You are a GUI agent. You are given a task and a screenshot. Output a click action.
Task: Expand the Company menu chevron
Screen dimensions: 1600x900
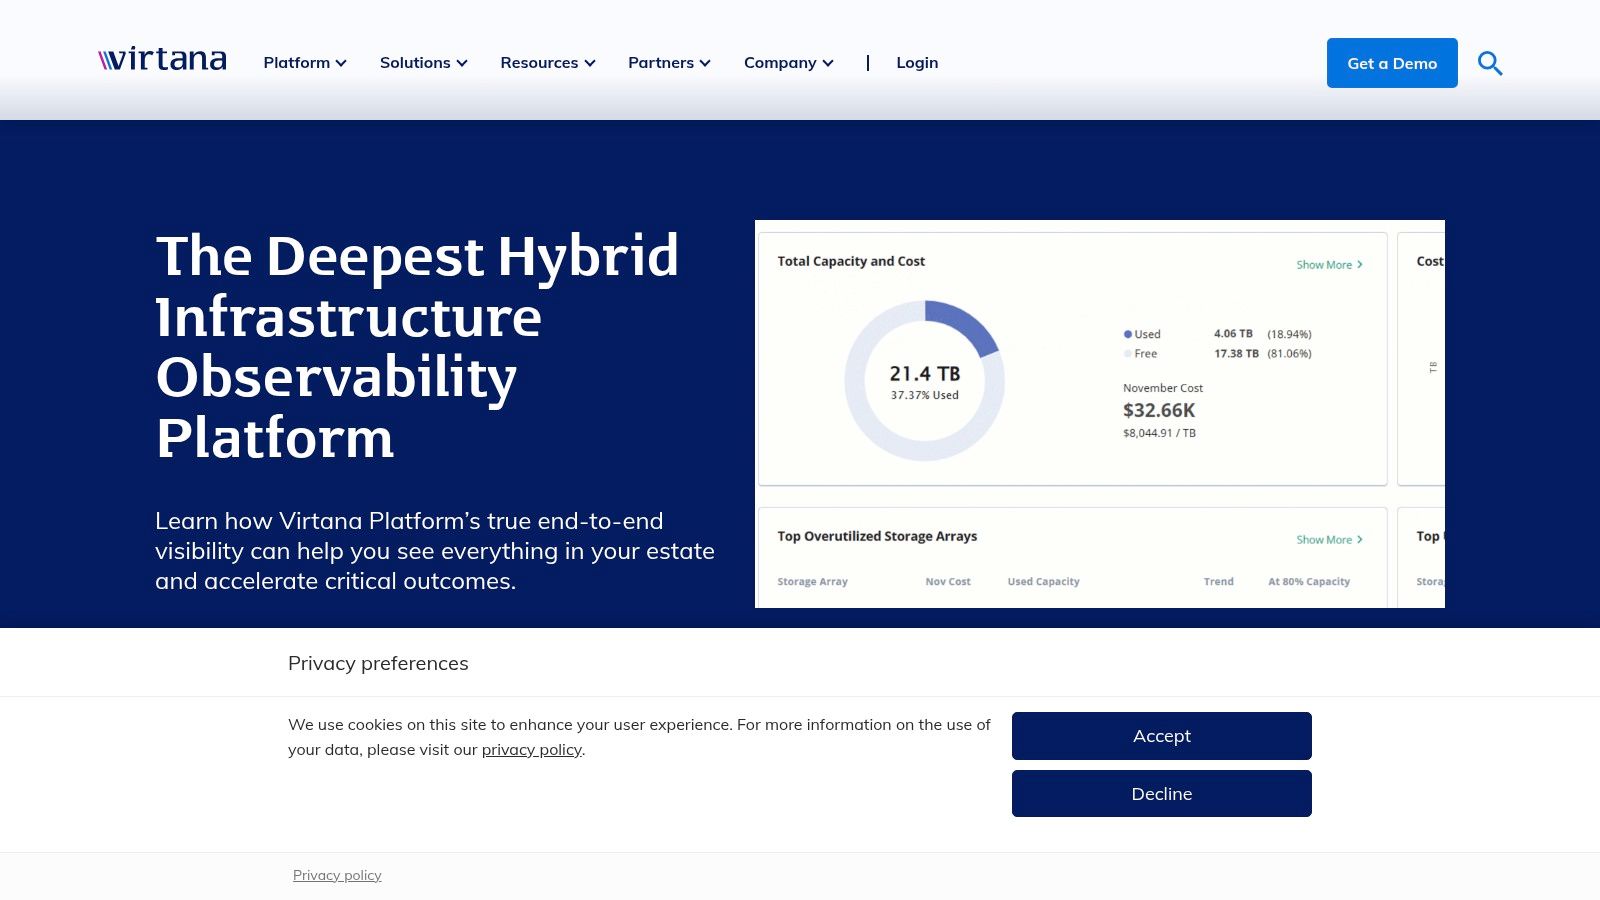[828, 63]
